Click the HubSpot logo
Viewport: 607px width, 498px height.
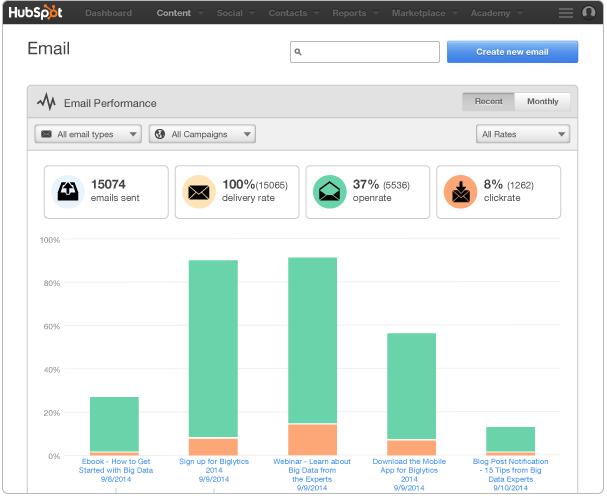37,13
